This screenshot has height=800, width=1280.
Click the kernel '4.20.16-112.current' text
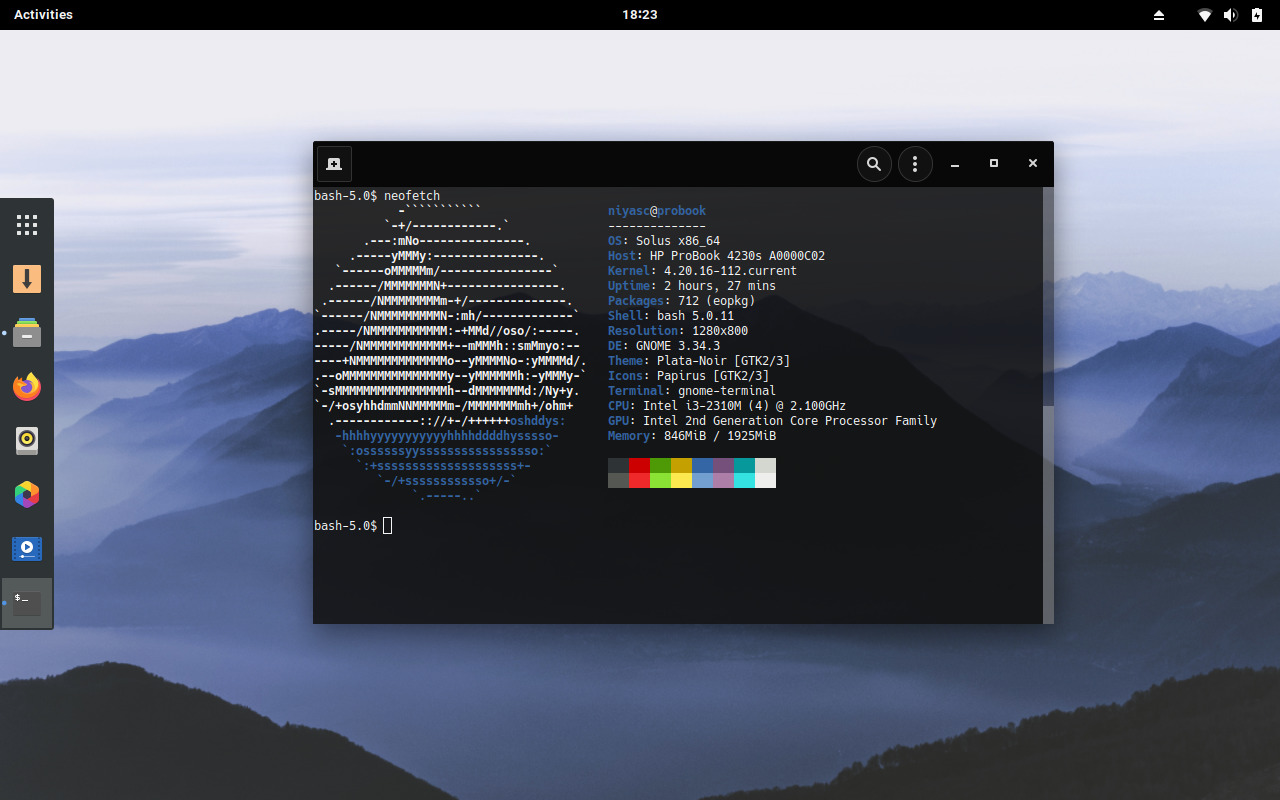(x=730, y=271)
